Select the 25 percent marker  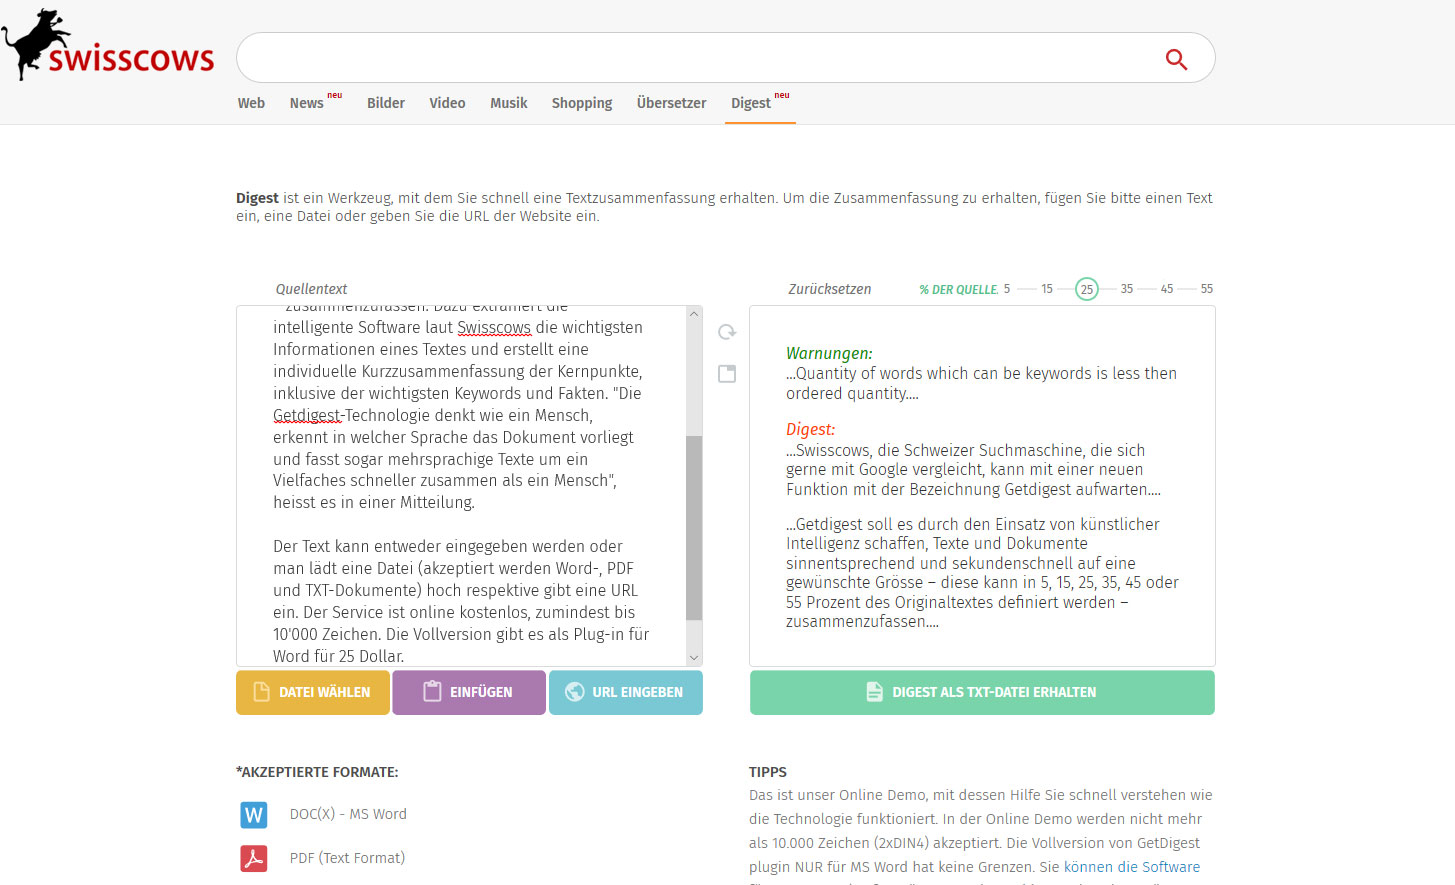[1087, 289]
